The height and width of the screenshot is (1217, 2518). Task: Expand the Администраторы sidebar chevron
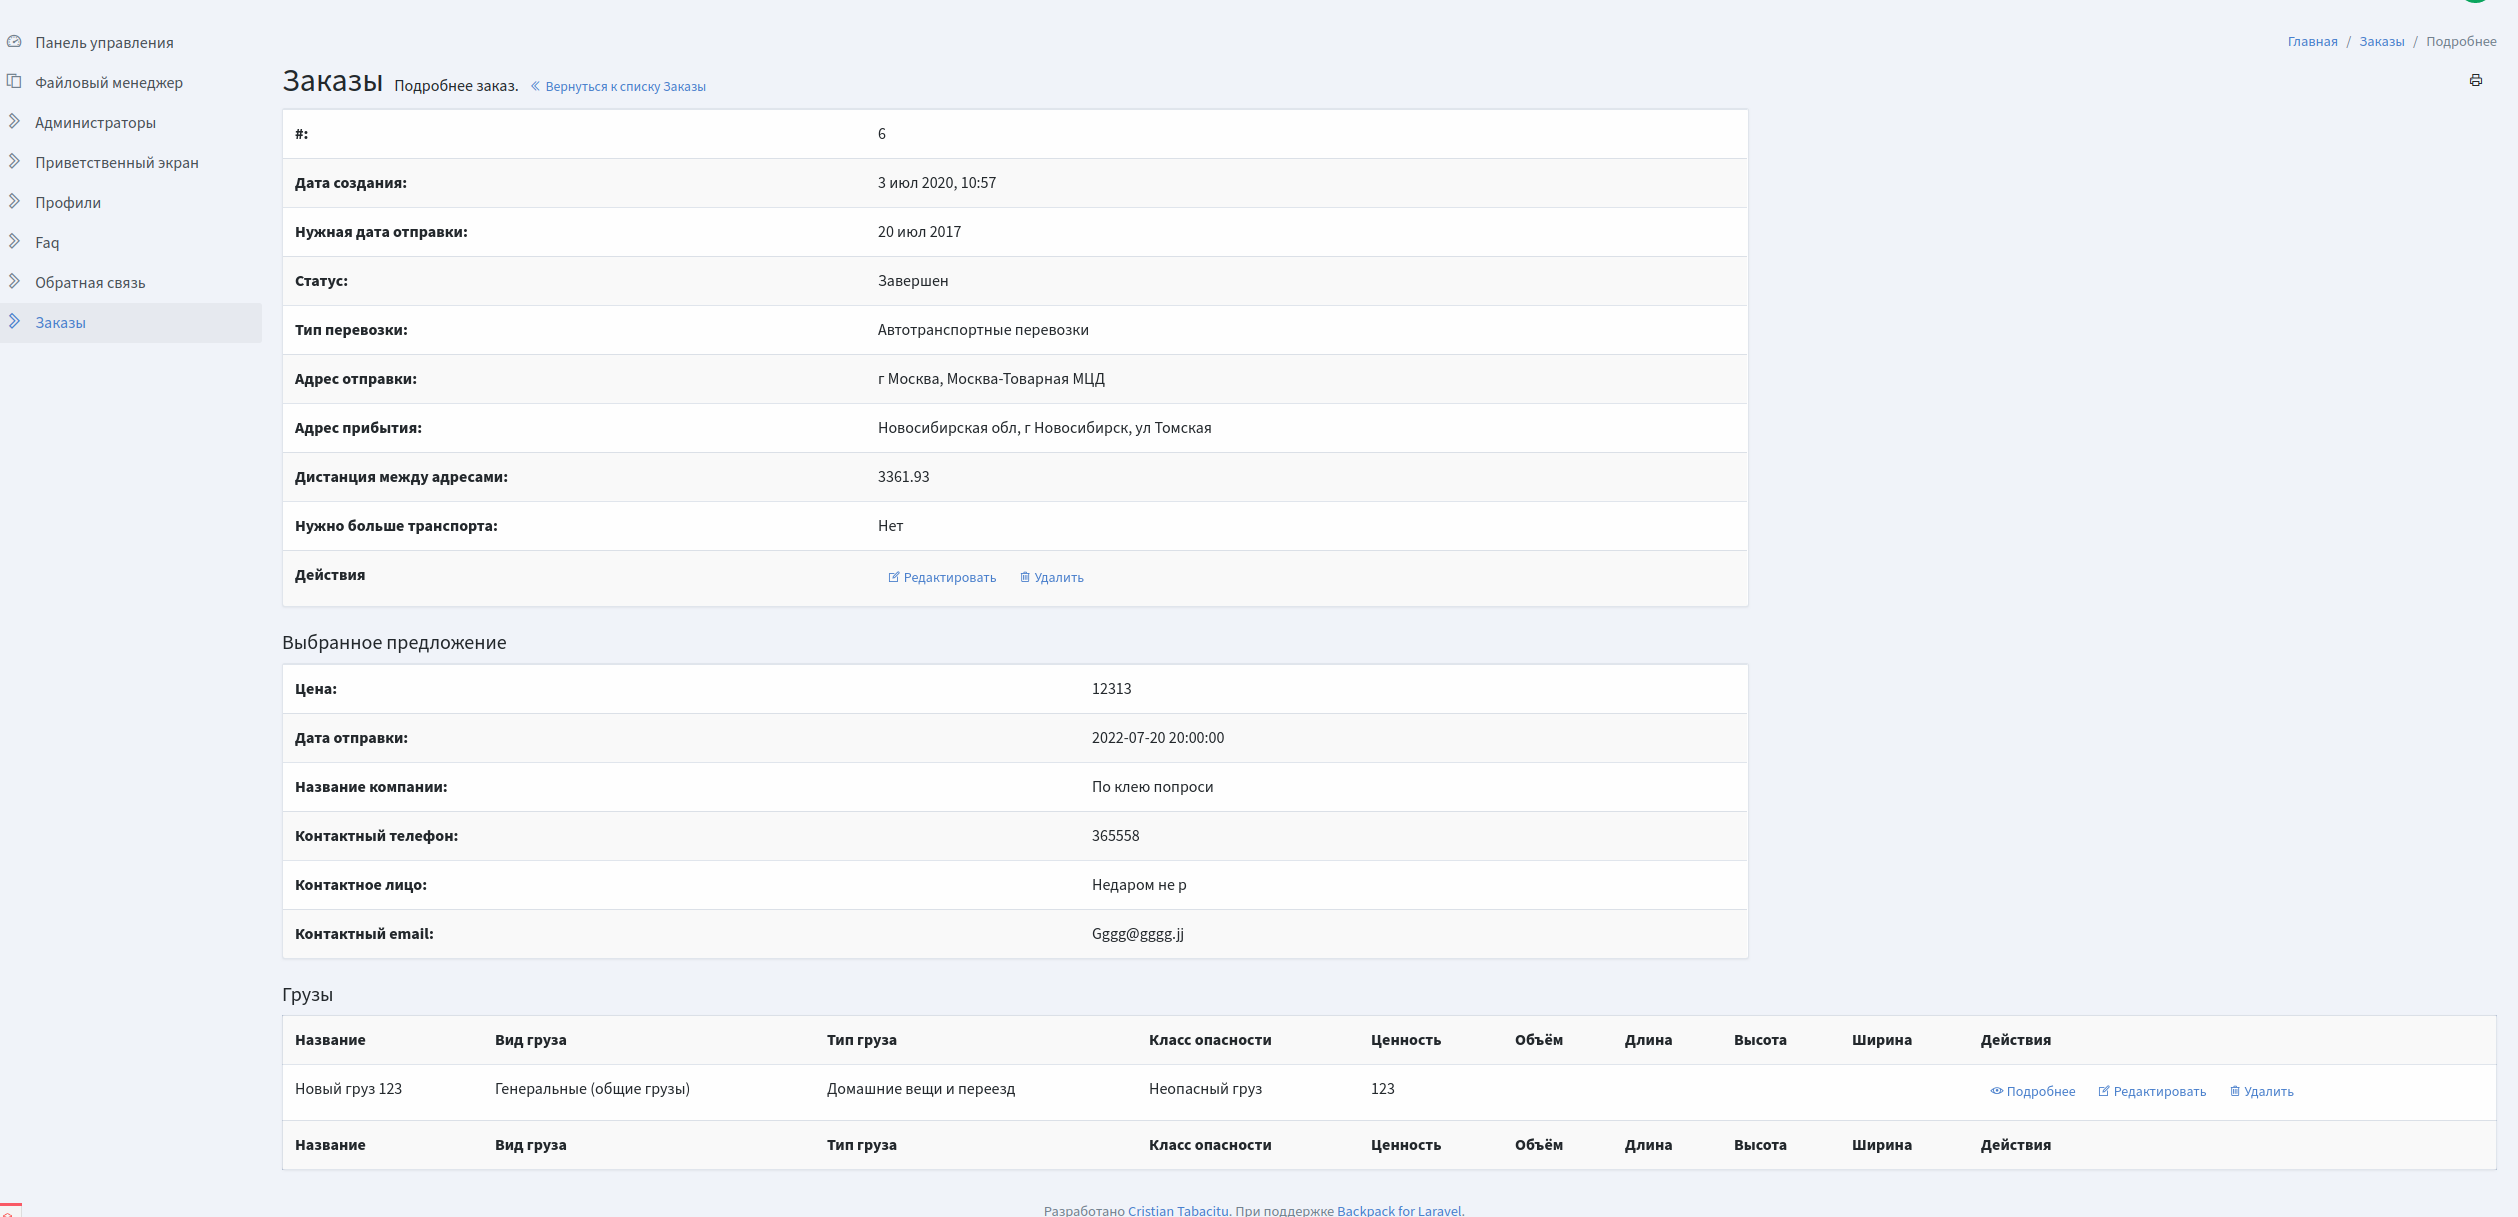(x=14, y=122)
